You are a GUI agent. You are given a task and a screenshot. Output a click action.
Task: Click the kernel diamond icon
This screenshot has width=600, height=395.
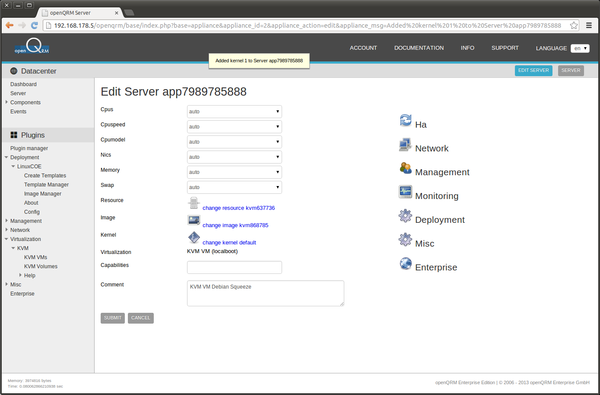[194, 237]
